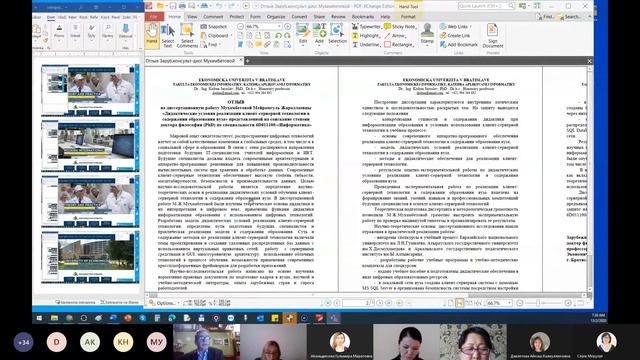Select first slide thumbnail in PowerPoint window
640x360 pixels.
click(90, 90)
